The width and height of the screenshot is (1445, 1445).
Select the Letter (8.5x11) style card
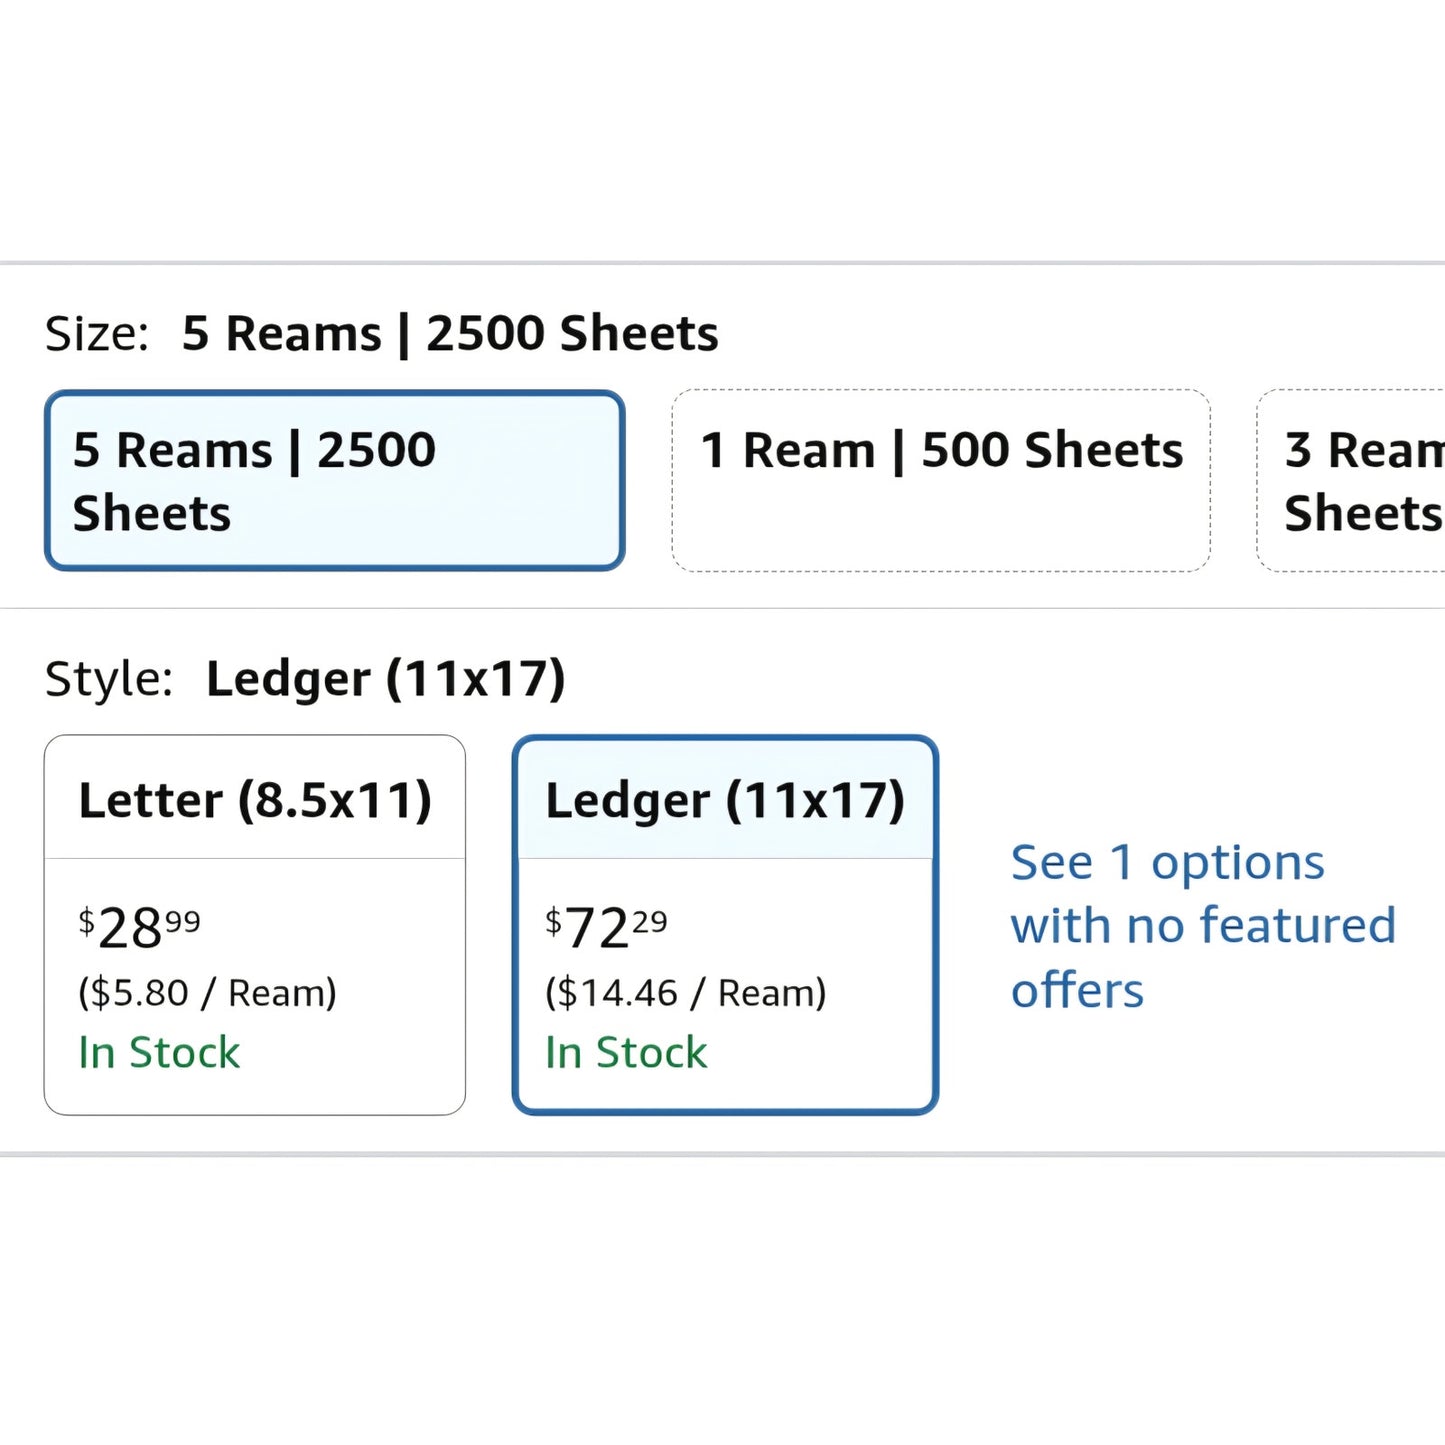(254, 924)
